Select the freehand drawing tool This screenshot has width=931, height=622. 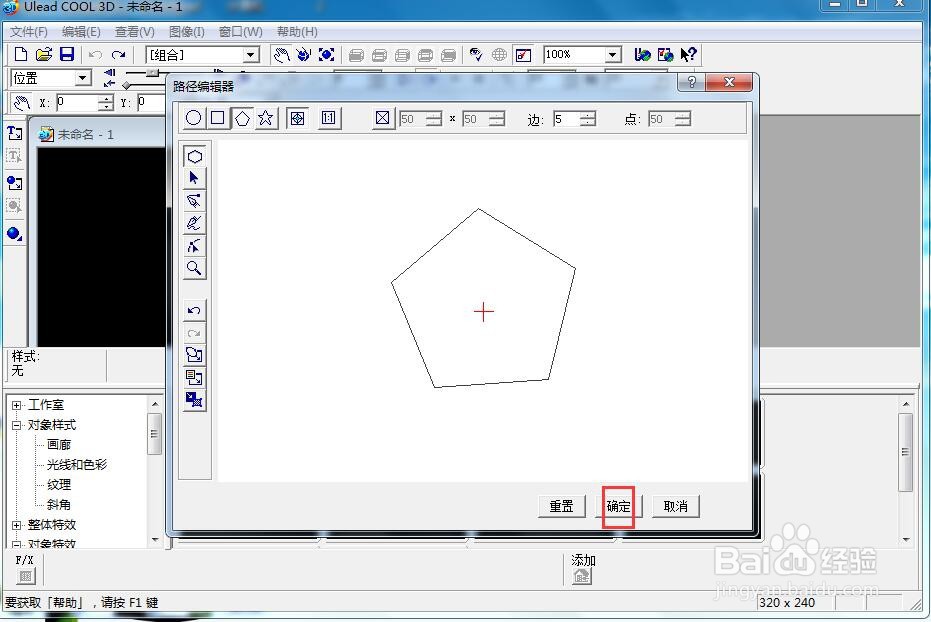click(x=194, y=223)
